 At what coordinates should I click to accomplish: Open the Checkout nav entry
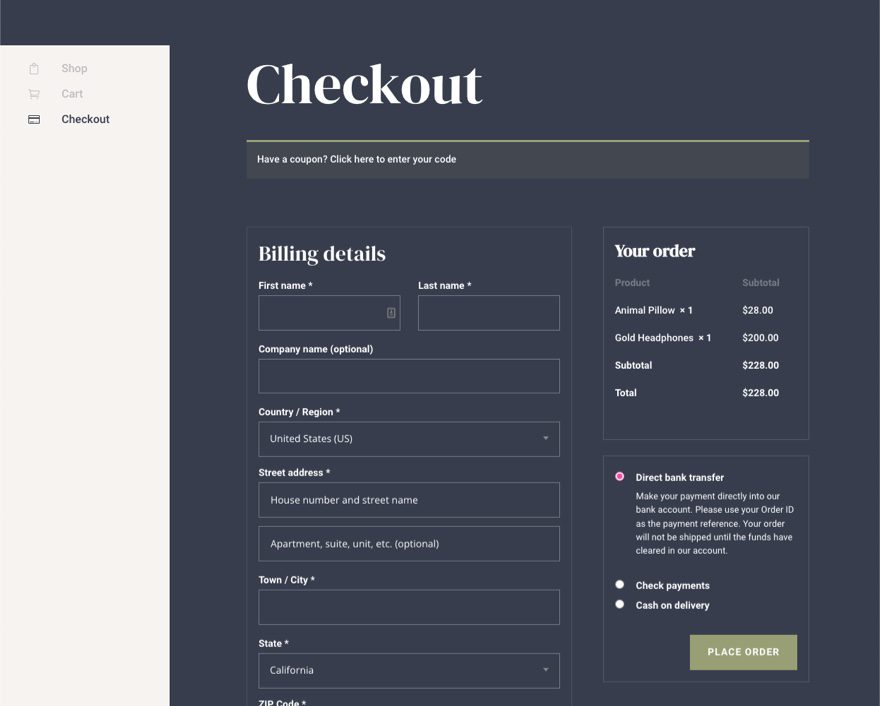click(85, 119)
